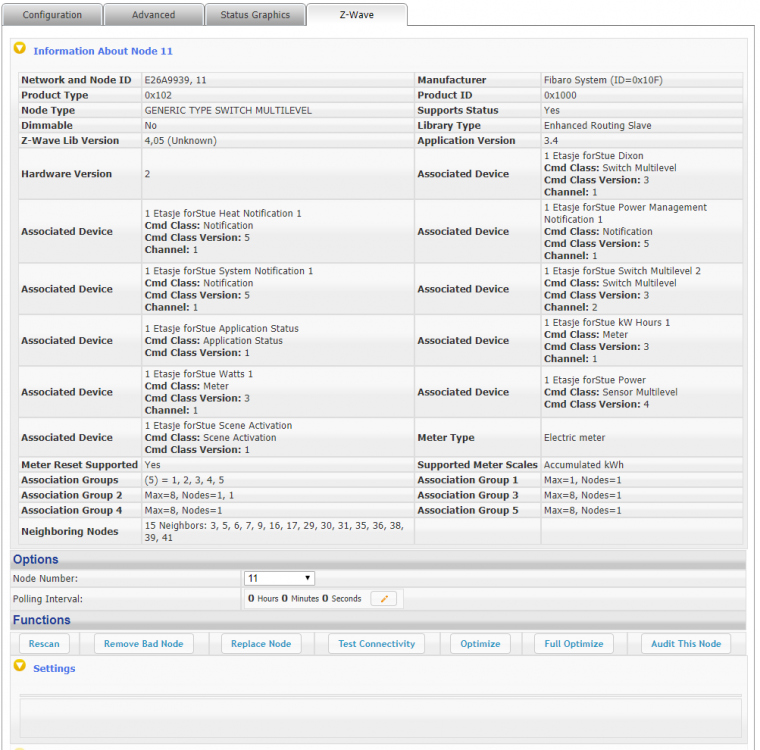Run Test Connectivity for this node
The height and width of the screenshot is (750, 760).
pos(376,644)
